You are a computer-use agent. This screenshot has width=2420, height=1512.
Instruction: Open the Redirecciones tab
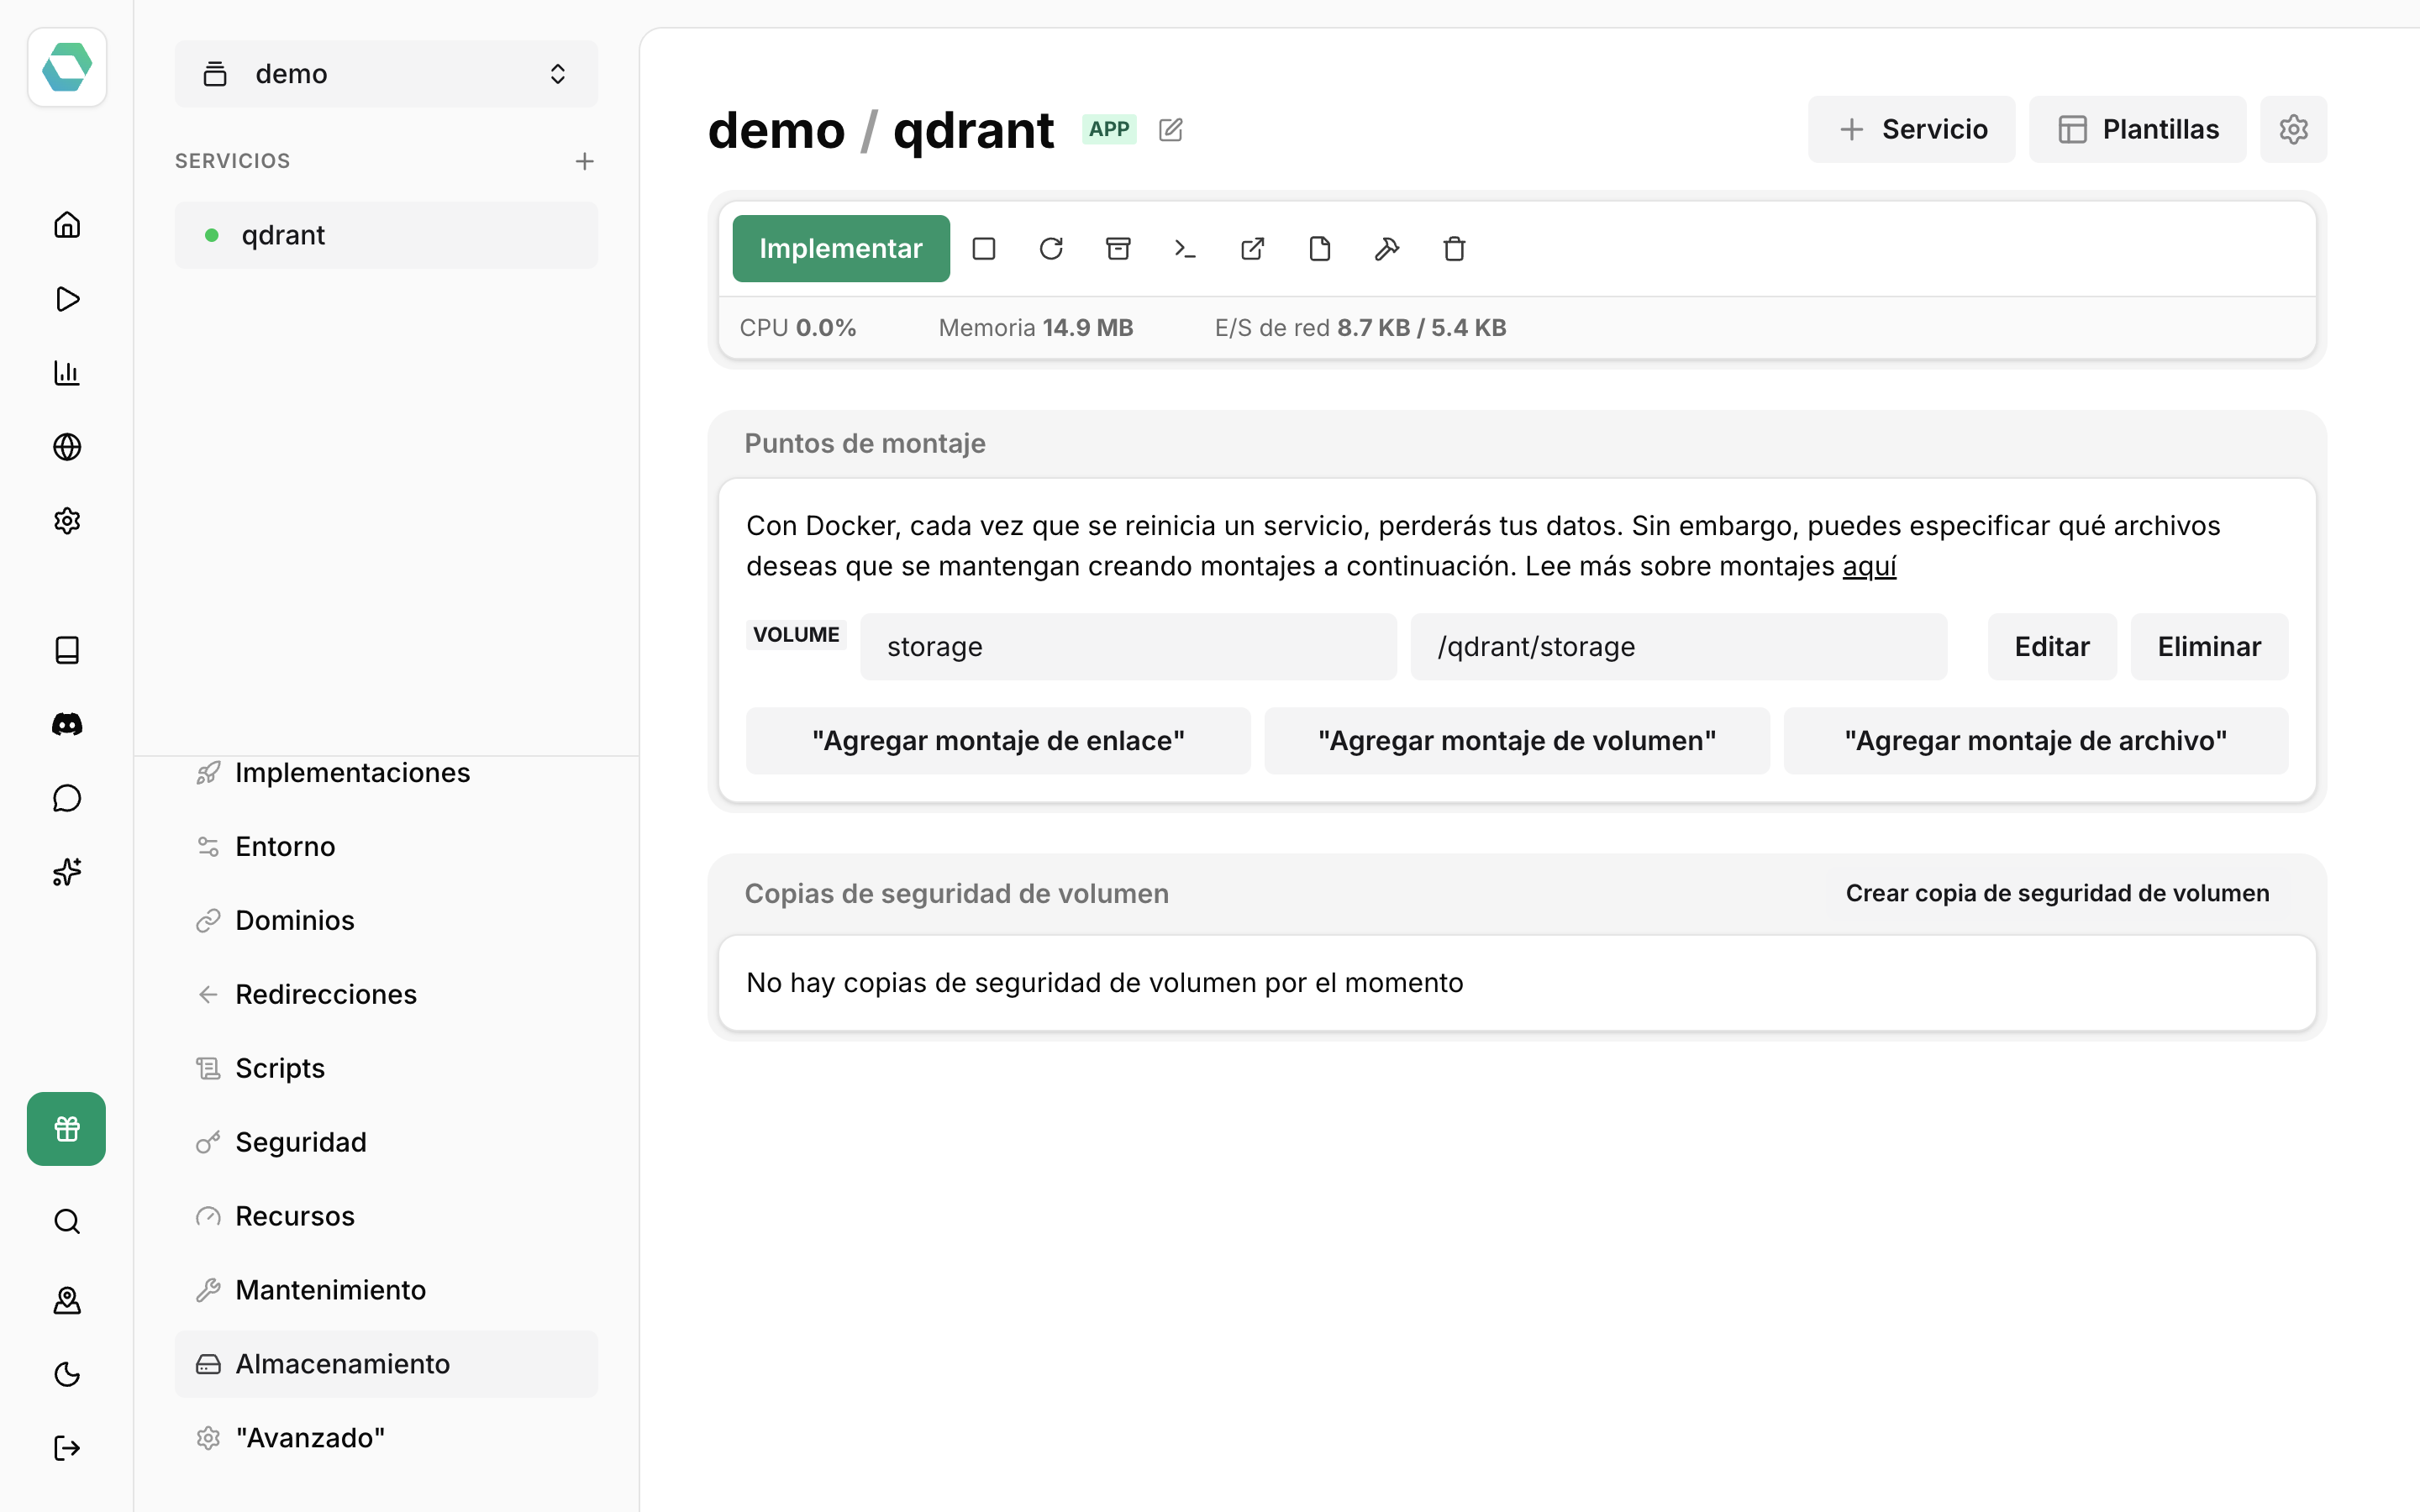(386, 995)
